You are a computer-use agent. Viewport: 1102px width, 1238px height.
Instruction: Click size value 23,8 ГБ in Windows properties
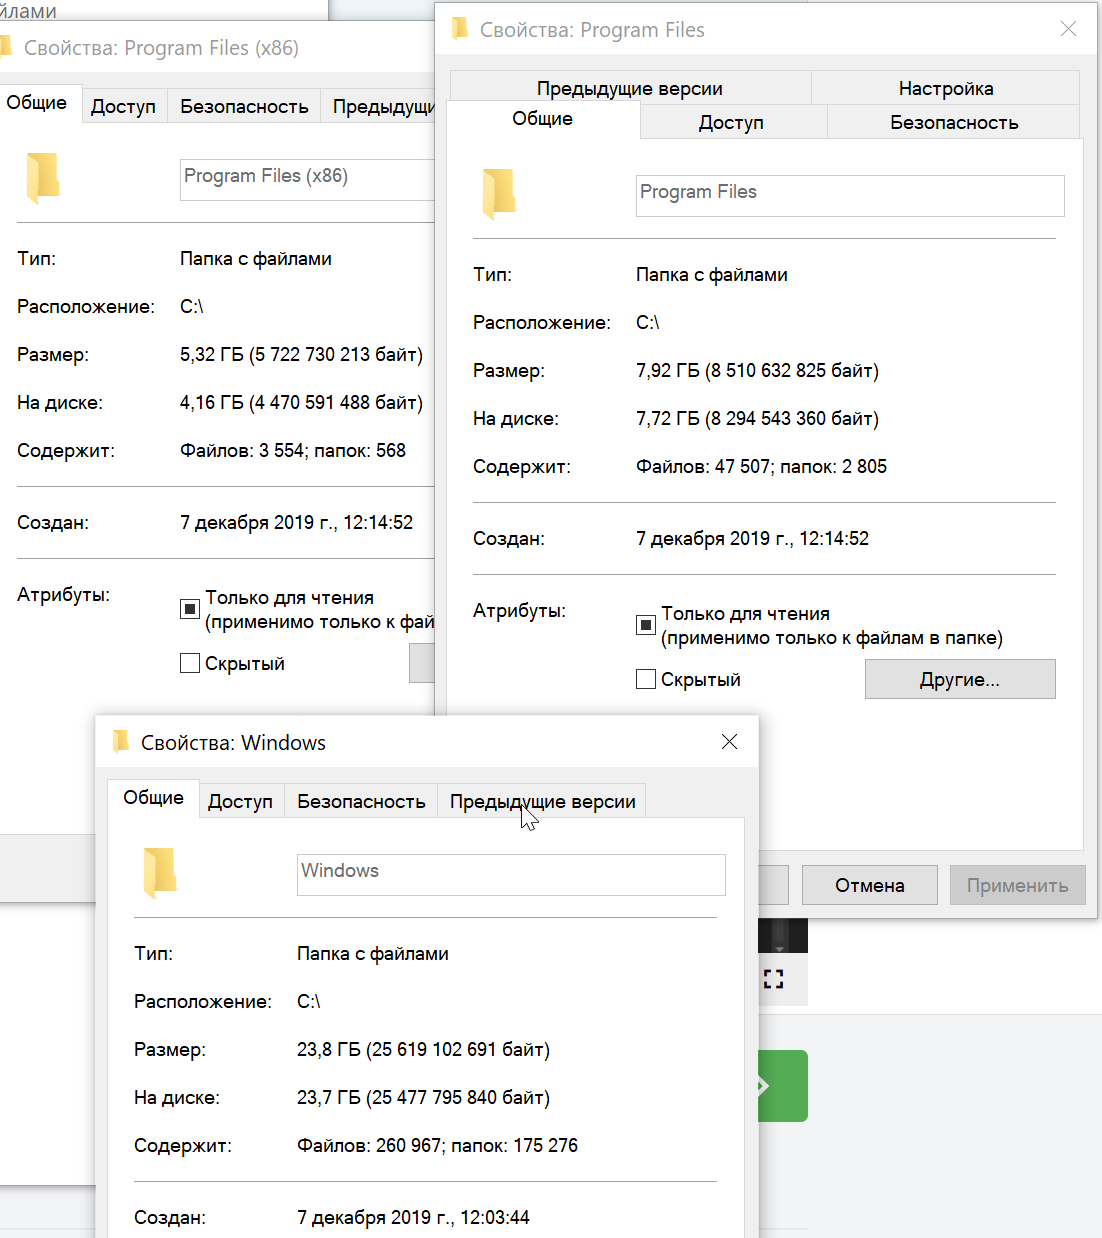click(423, 1050)
